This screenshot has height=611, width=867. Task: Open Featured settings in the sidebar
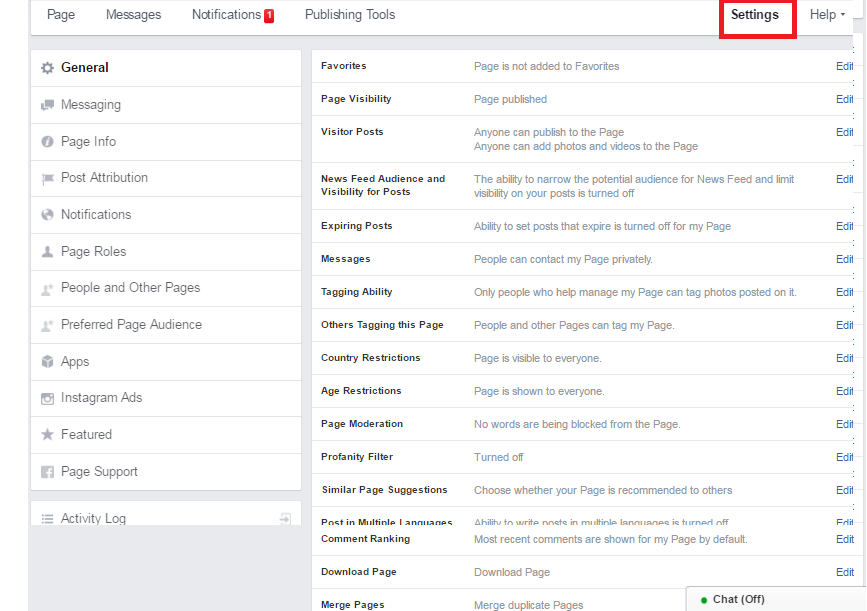point(166,435)
